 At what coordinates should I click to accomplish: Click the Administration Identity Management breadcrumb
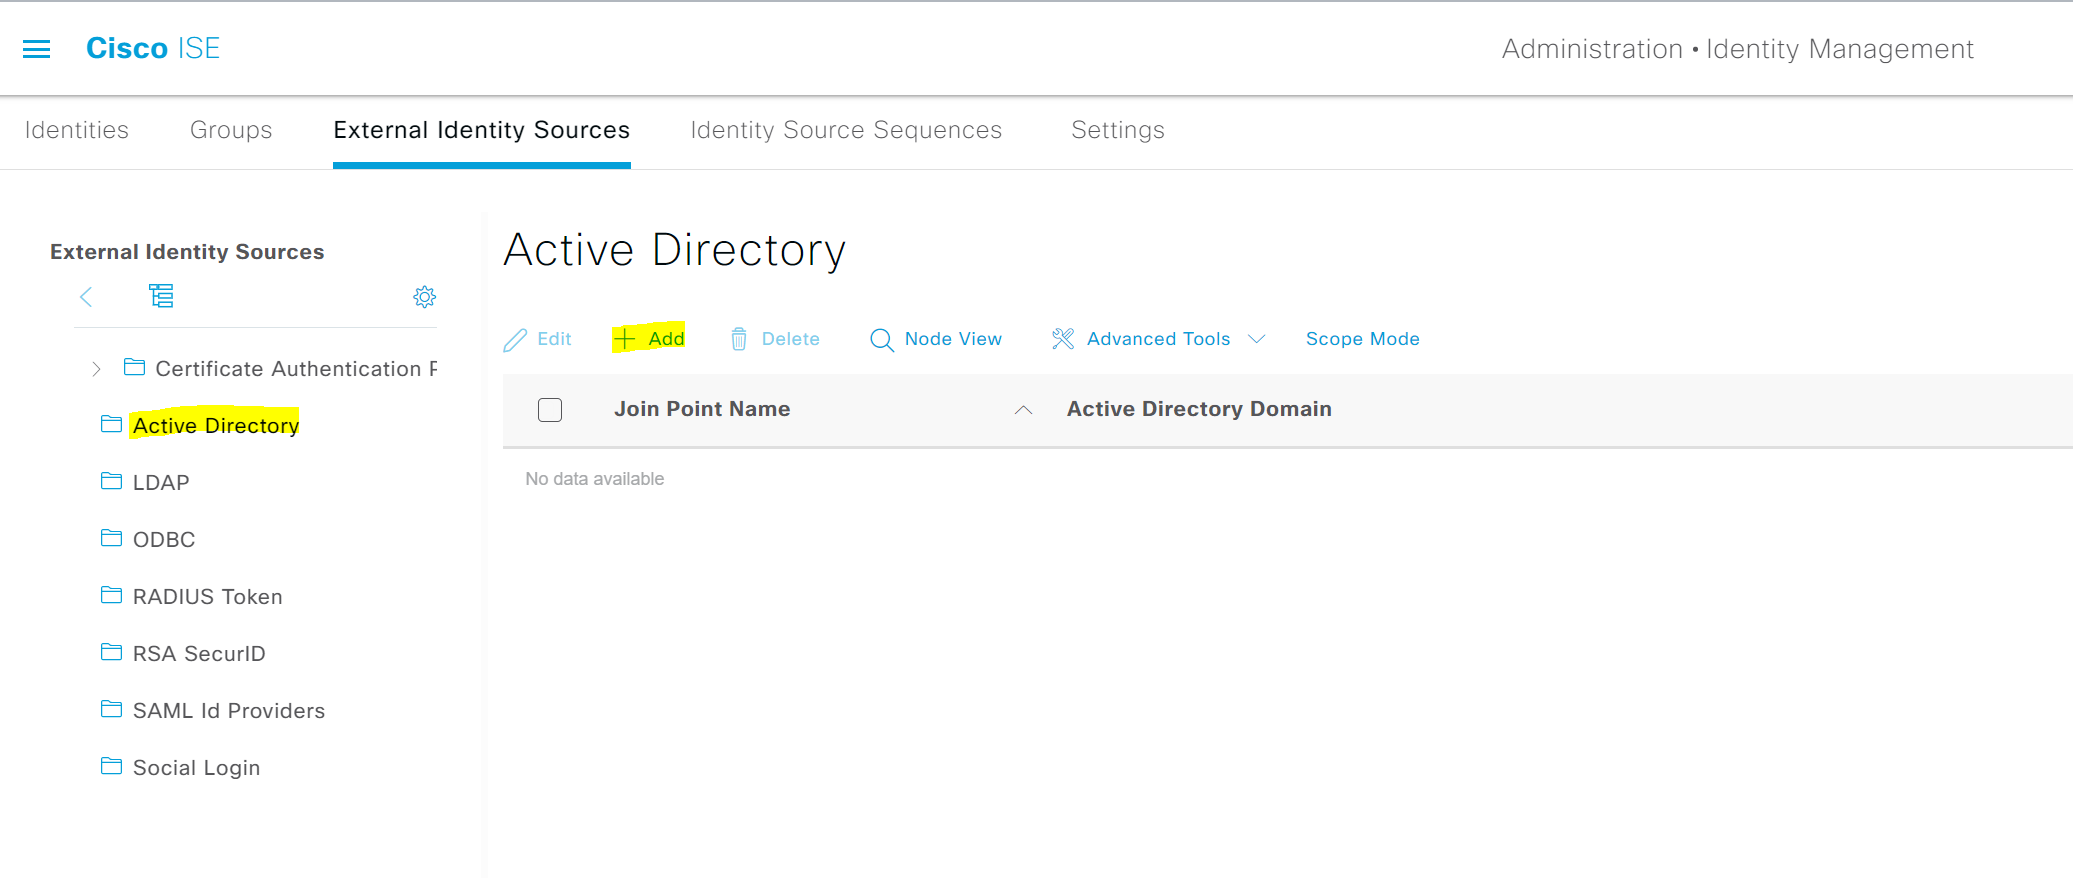(x=1738, y=49)
